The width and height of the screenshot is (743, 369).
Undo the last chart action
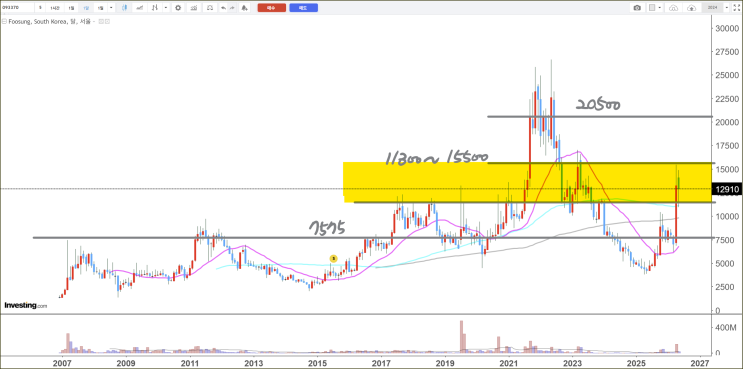(223, 8)
